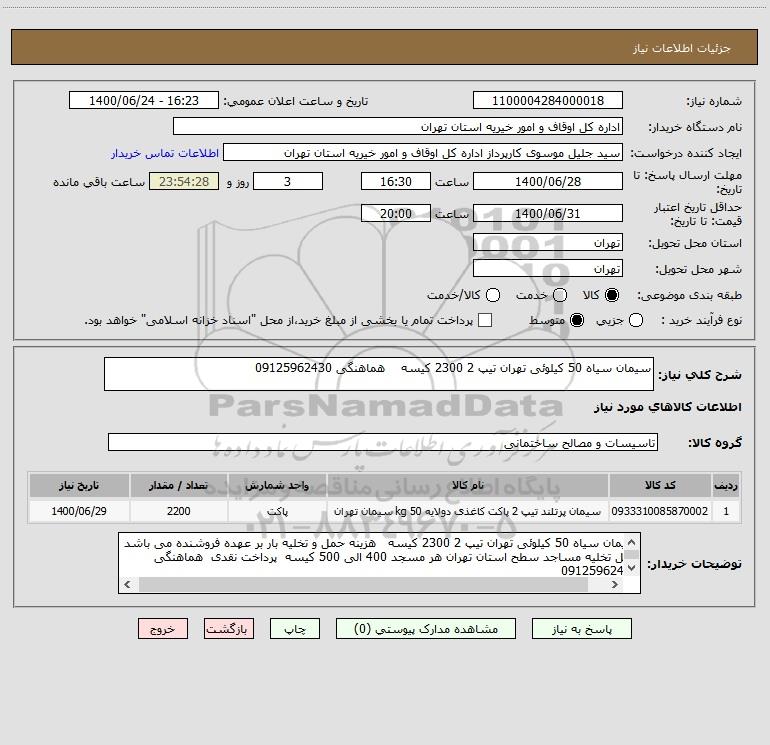Click the up arrow in buyer notes scrollbar

pyautogui.click(x=632, y=542)
